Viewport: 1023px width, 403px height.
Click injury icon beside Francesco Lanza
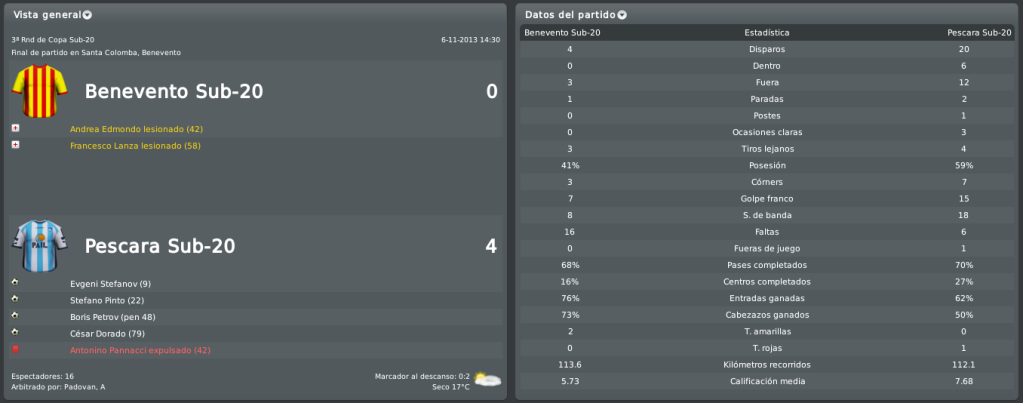pos(16,145)
